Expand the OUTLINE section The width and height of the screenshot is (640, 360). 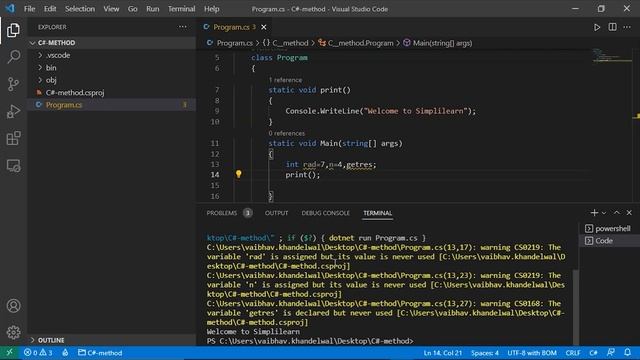111,340
